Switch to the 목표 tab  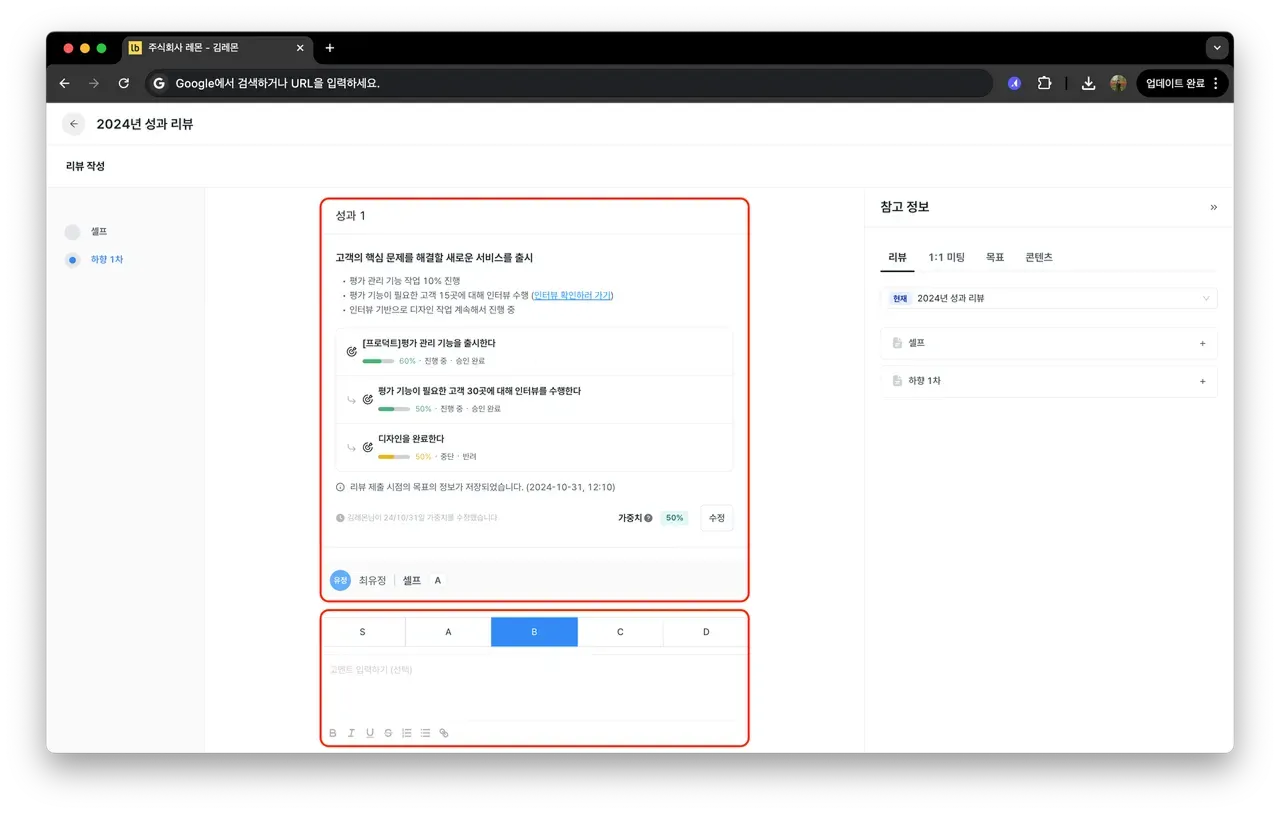pyautogui.click(x=995, y=257)
